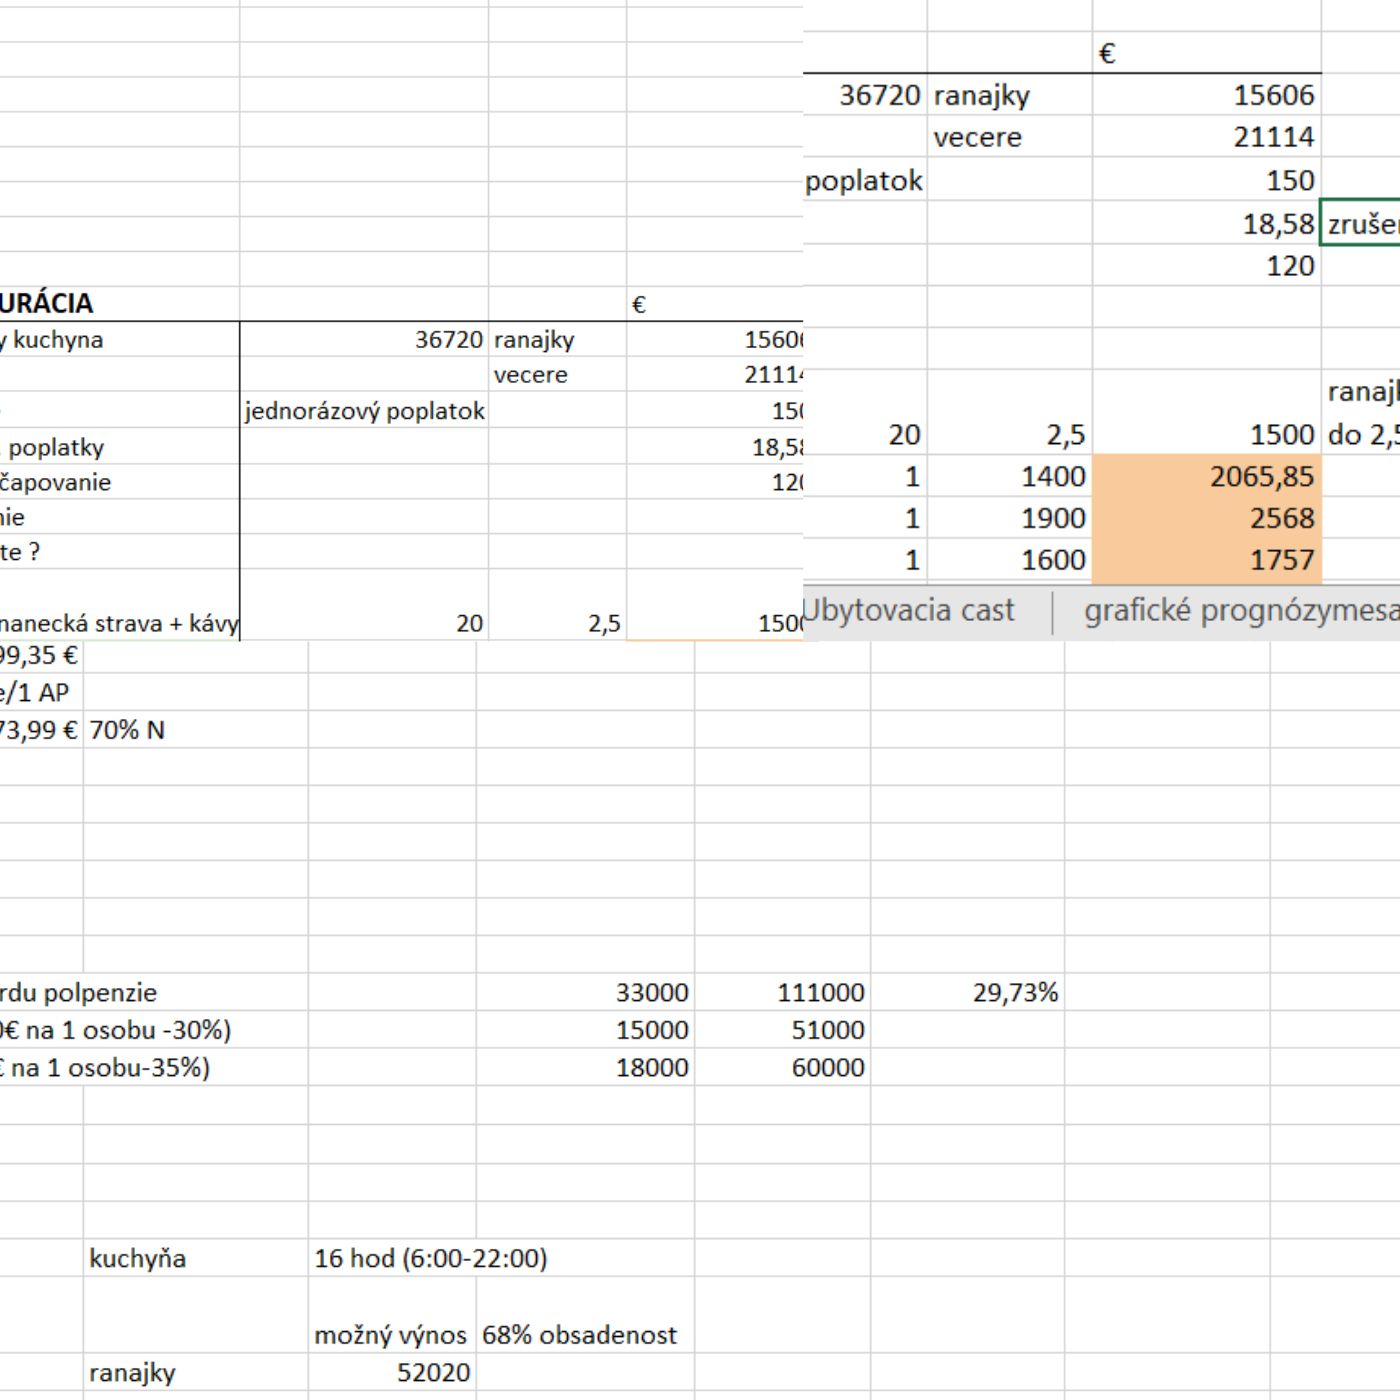Image resolution: width=1400 pixels, height=1400 pixels.
Task: Select the cell with value 1400
Action: (1009, 477)
